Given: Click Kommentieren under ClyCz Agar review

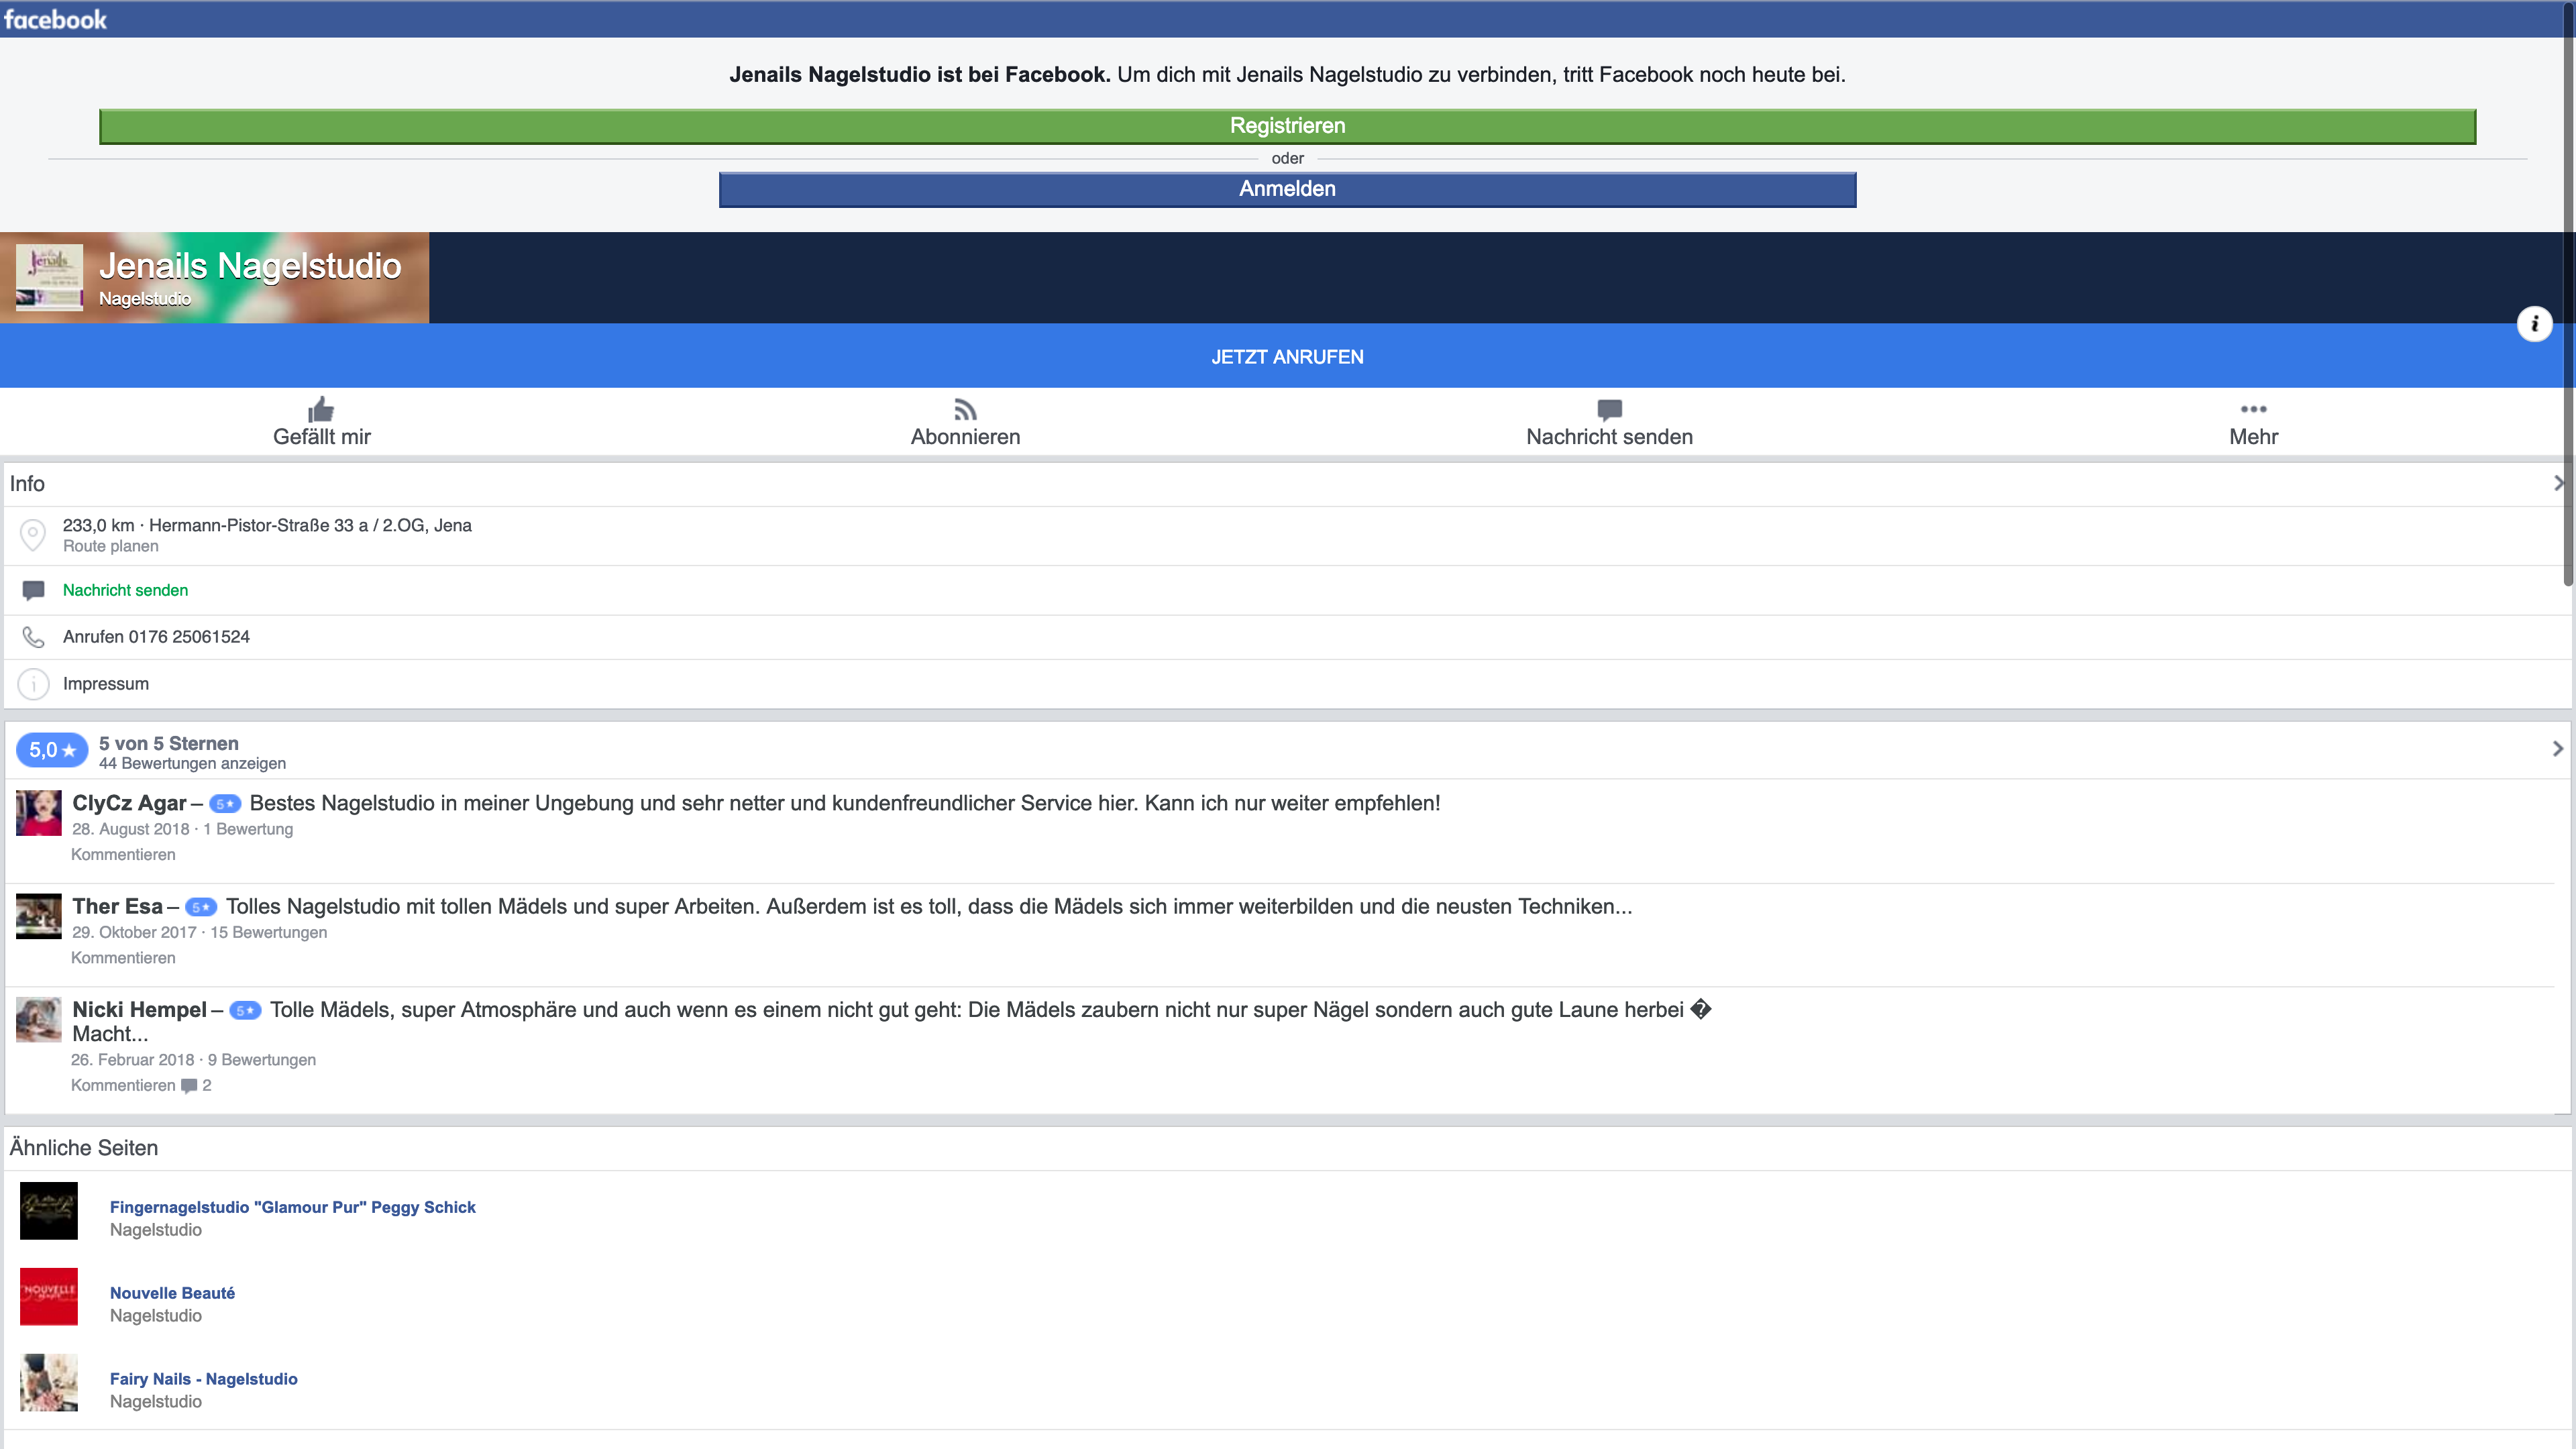Looking at the screenshot, I should (x=123, y=855).
